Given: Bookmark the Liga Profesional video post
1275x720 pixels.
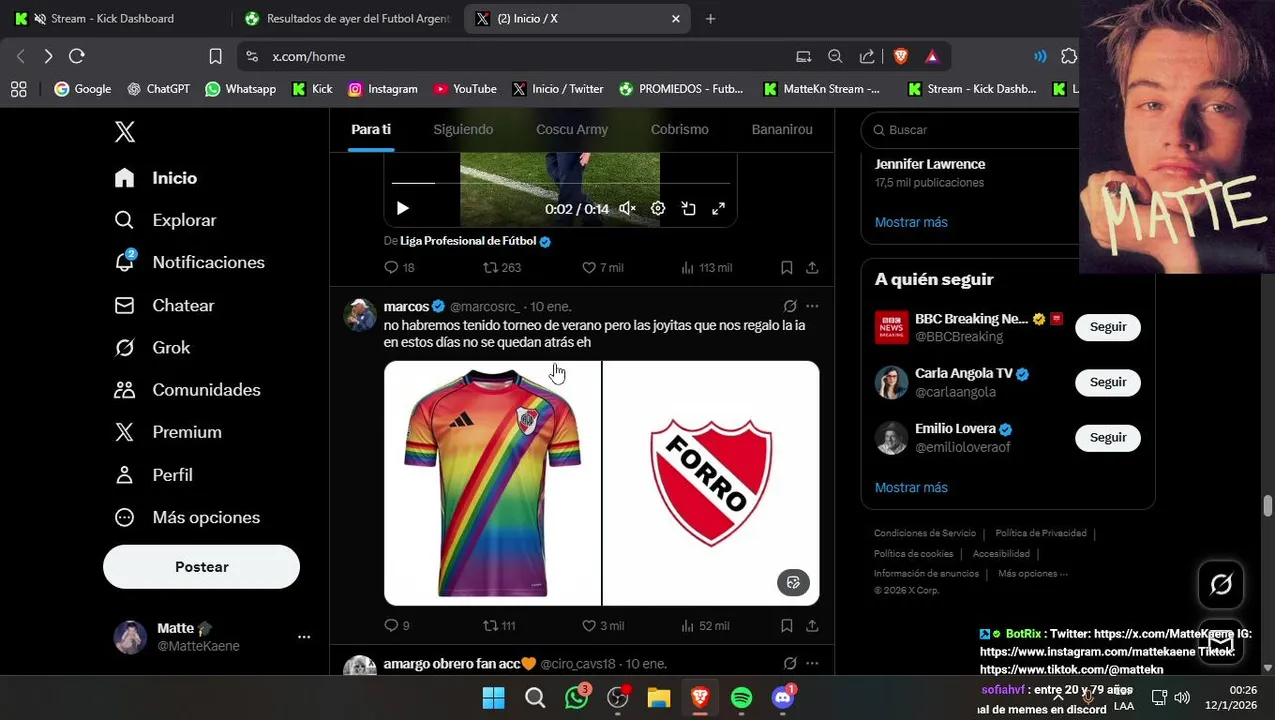Looking at the screenshot, I should click(x=787, y=268).
